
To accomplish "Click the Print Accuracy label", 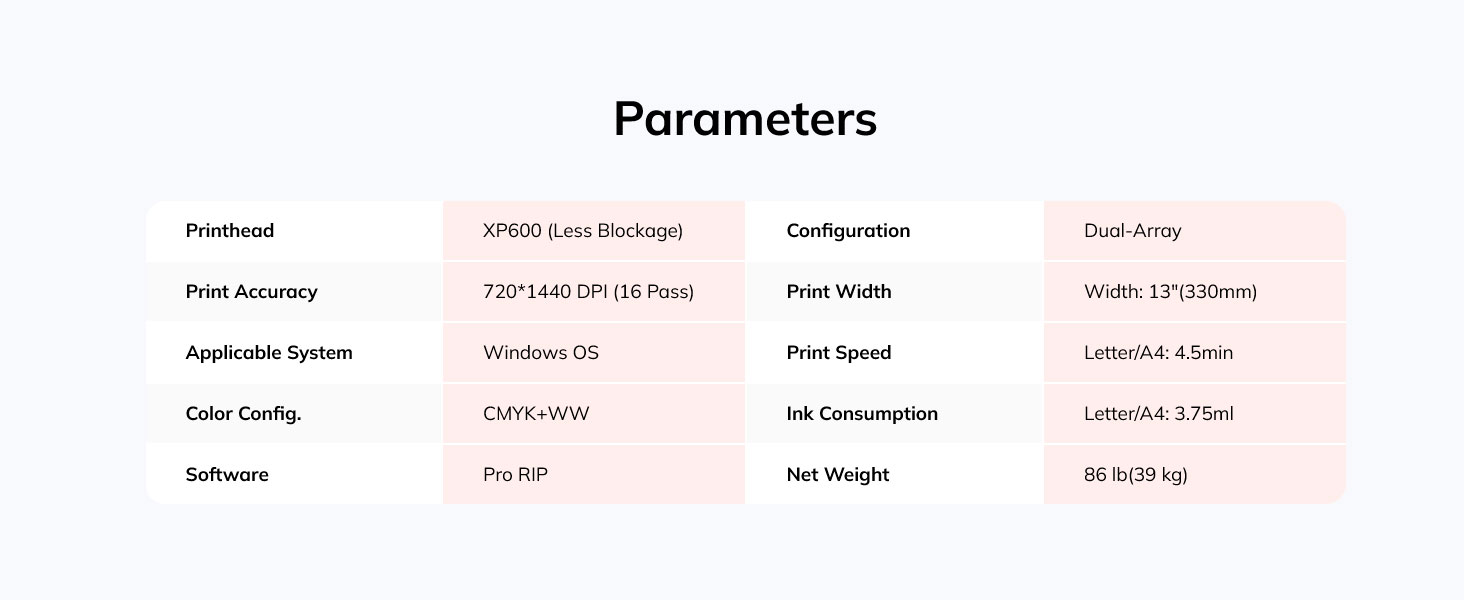I will tap(251, 292).
